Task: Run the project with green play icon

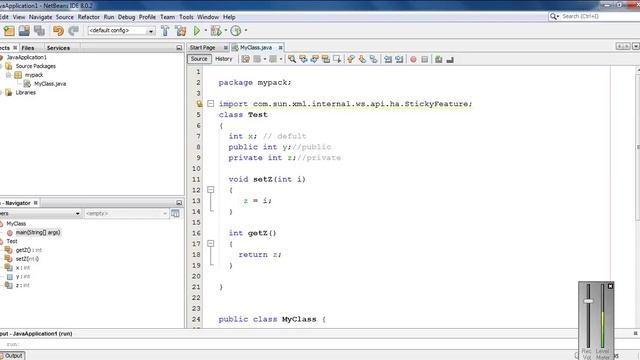Action: pyautogui.click(x=197, y=31)
